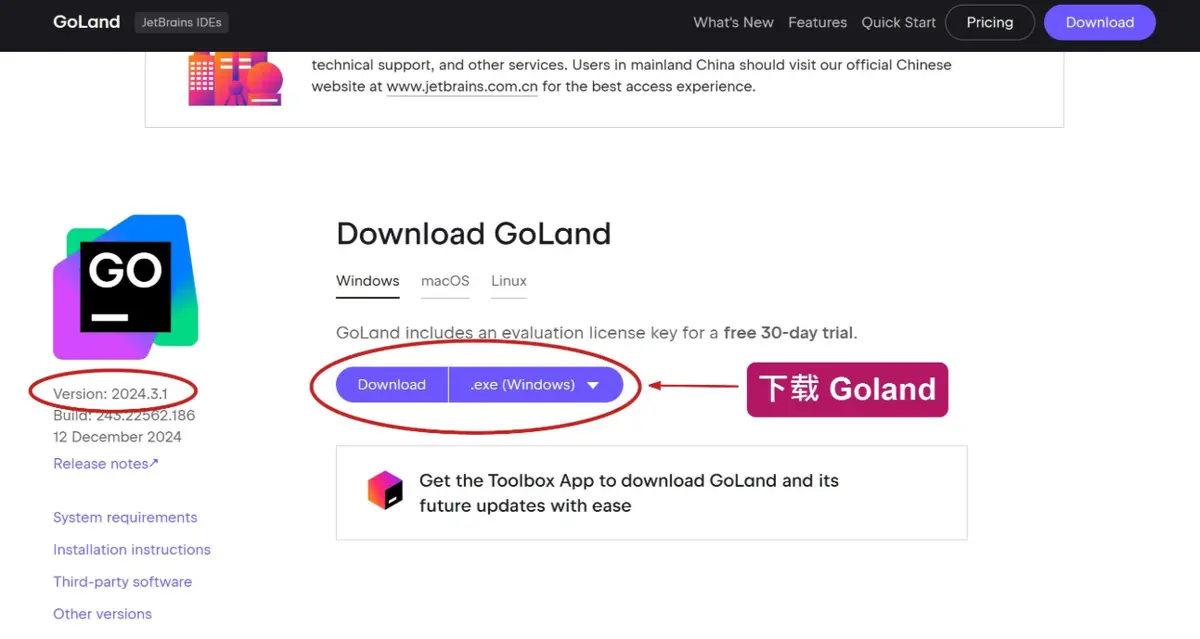Expand the .exe (Windows) installer dropdown

536,385
